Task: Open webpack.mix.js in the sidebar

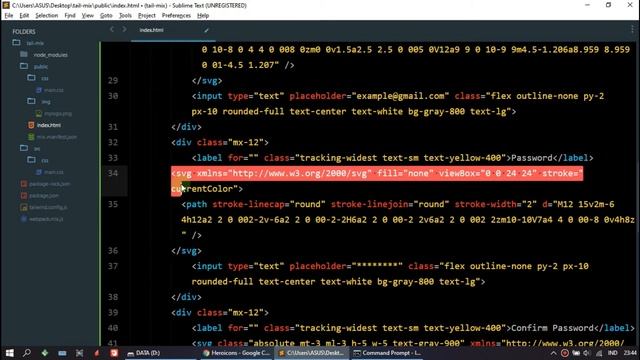Action: 46,220
